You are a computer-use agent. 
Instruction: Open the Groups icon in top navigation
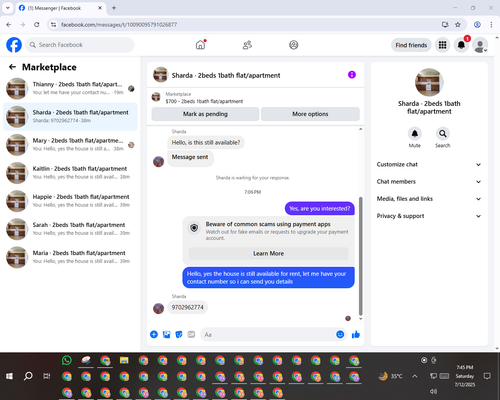(294, 45)
